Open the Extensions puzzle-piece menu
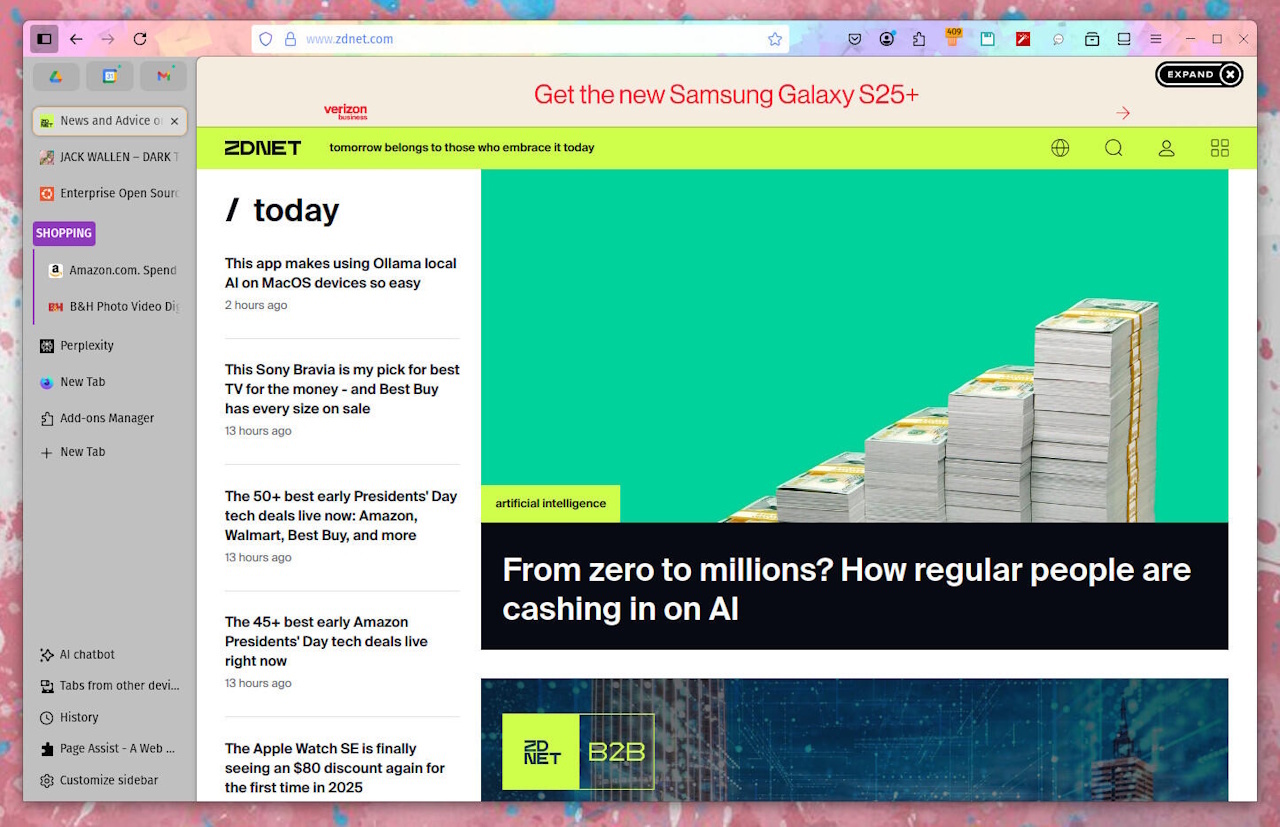 pos(919,39)
